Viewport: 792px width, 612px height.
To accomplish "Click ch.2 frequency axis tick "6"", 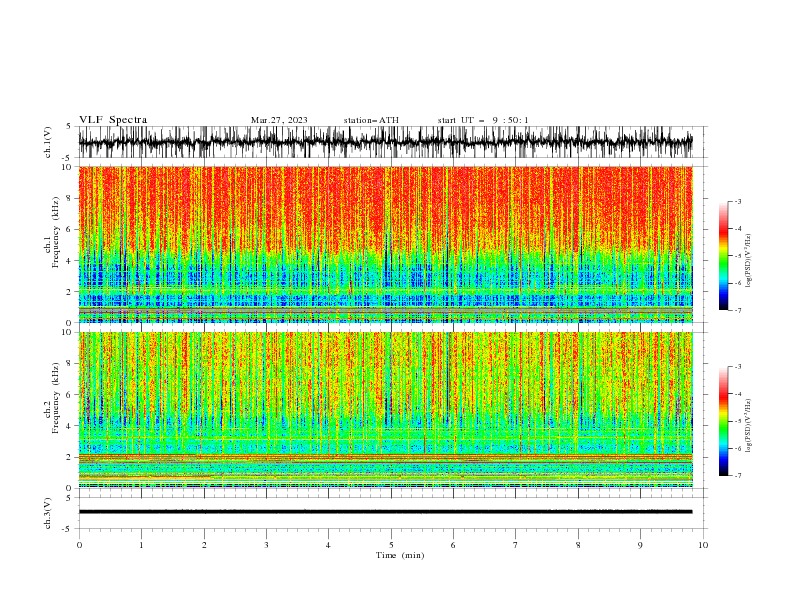I will point(70,395).
